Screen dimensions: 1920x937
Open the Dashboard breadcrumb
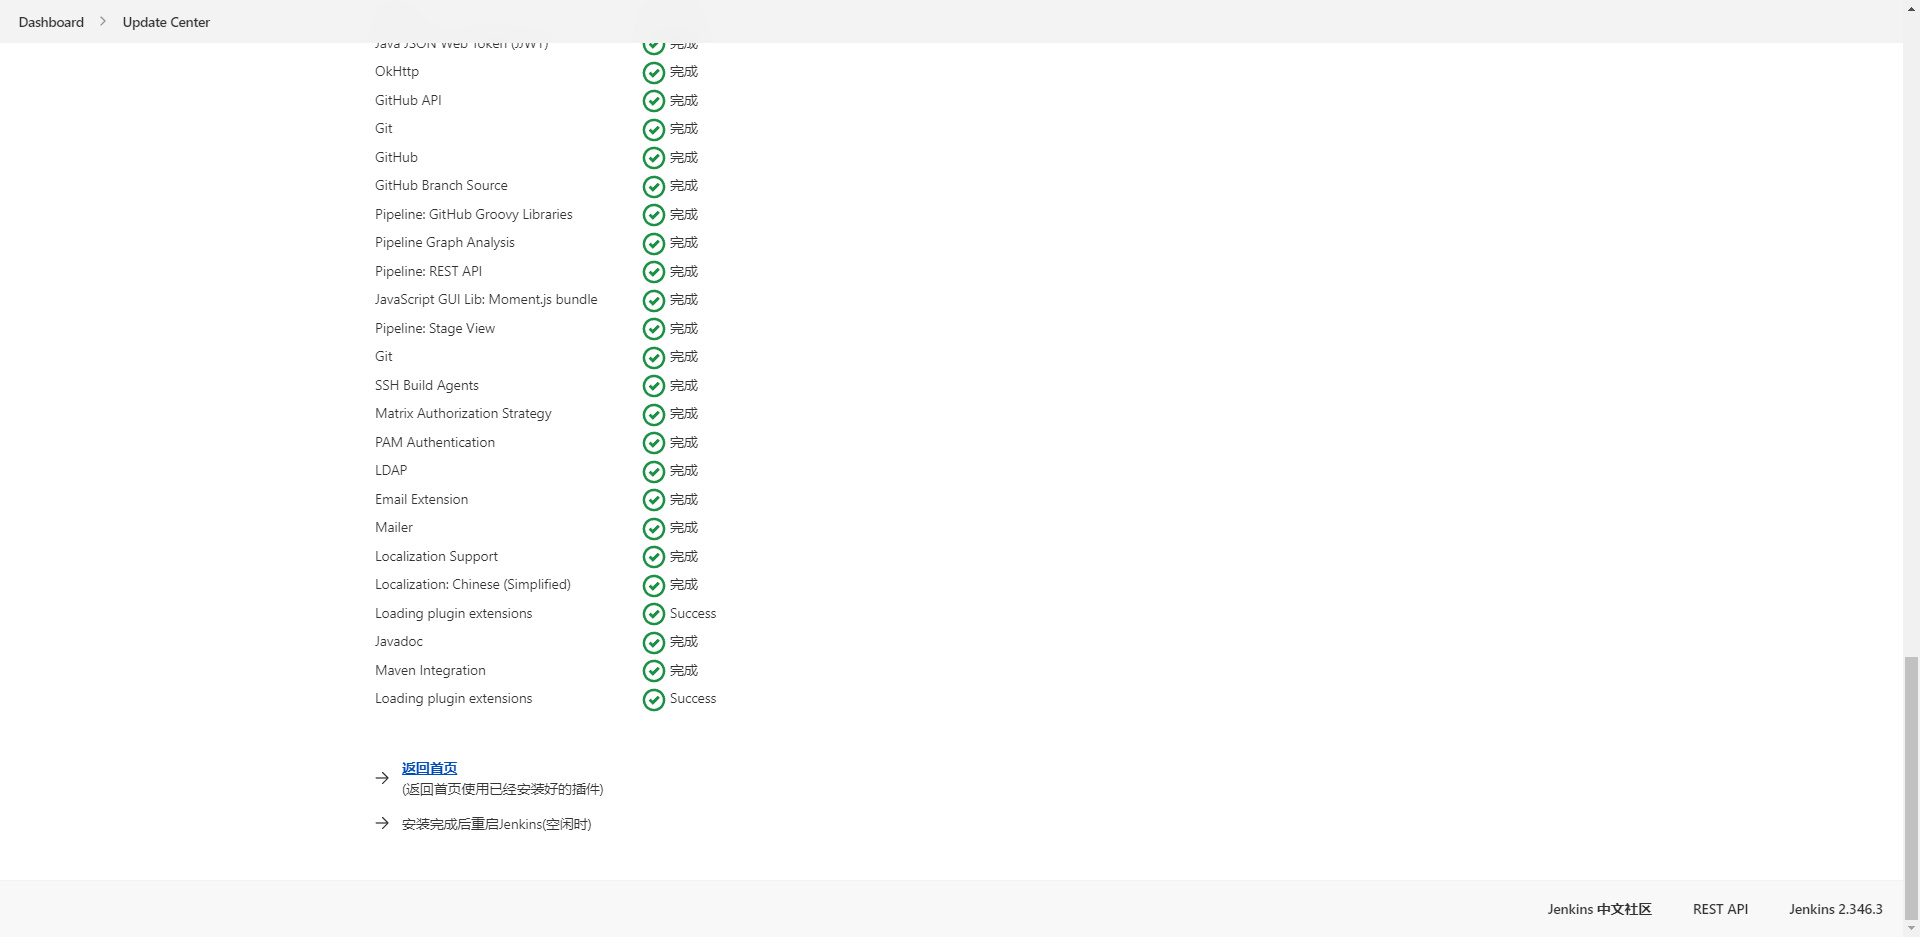pos(51,22)
